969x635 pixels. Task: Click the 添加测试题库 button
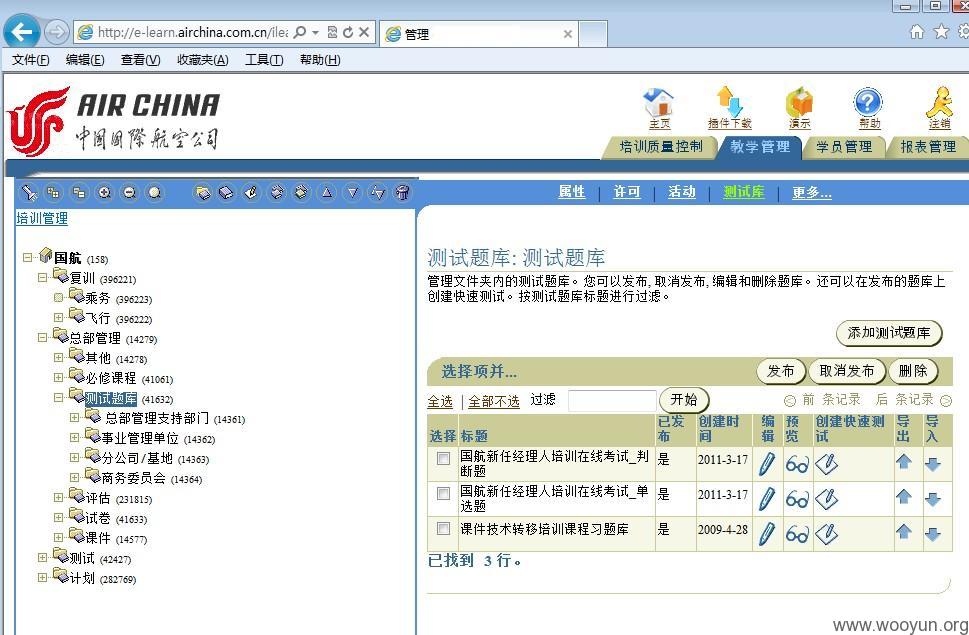coord(889,333)
